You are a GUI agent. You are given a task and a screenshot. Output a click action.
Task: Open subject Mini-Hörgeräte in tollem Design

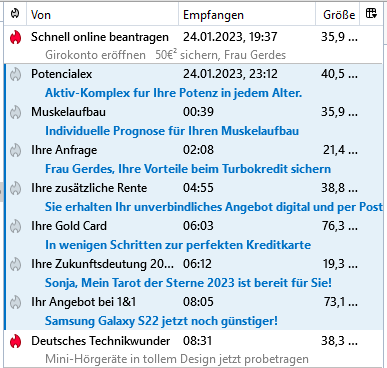click(177, 359)
